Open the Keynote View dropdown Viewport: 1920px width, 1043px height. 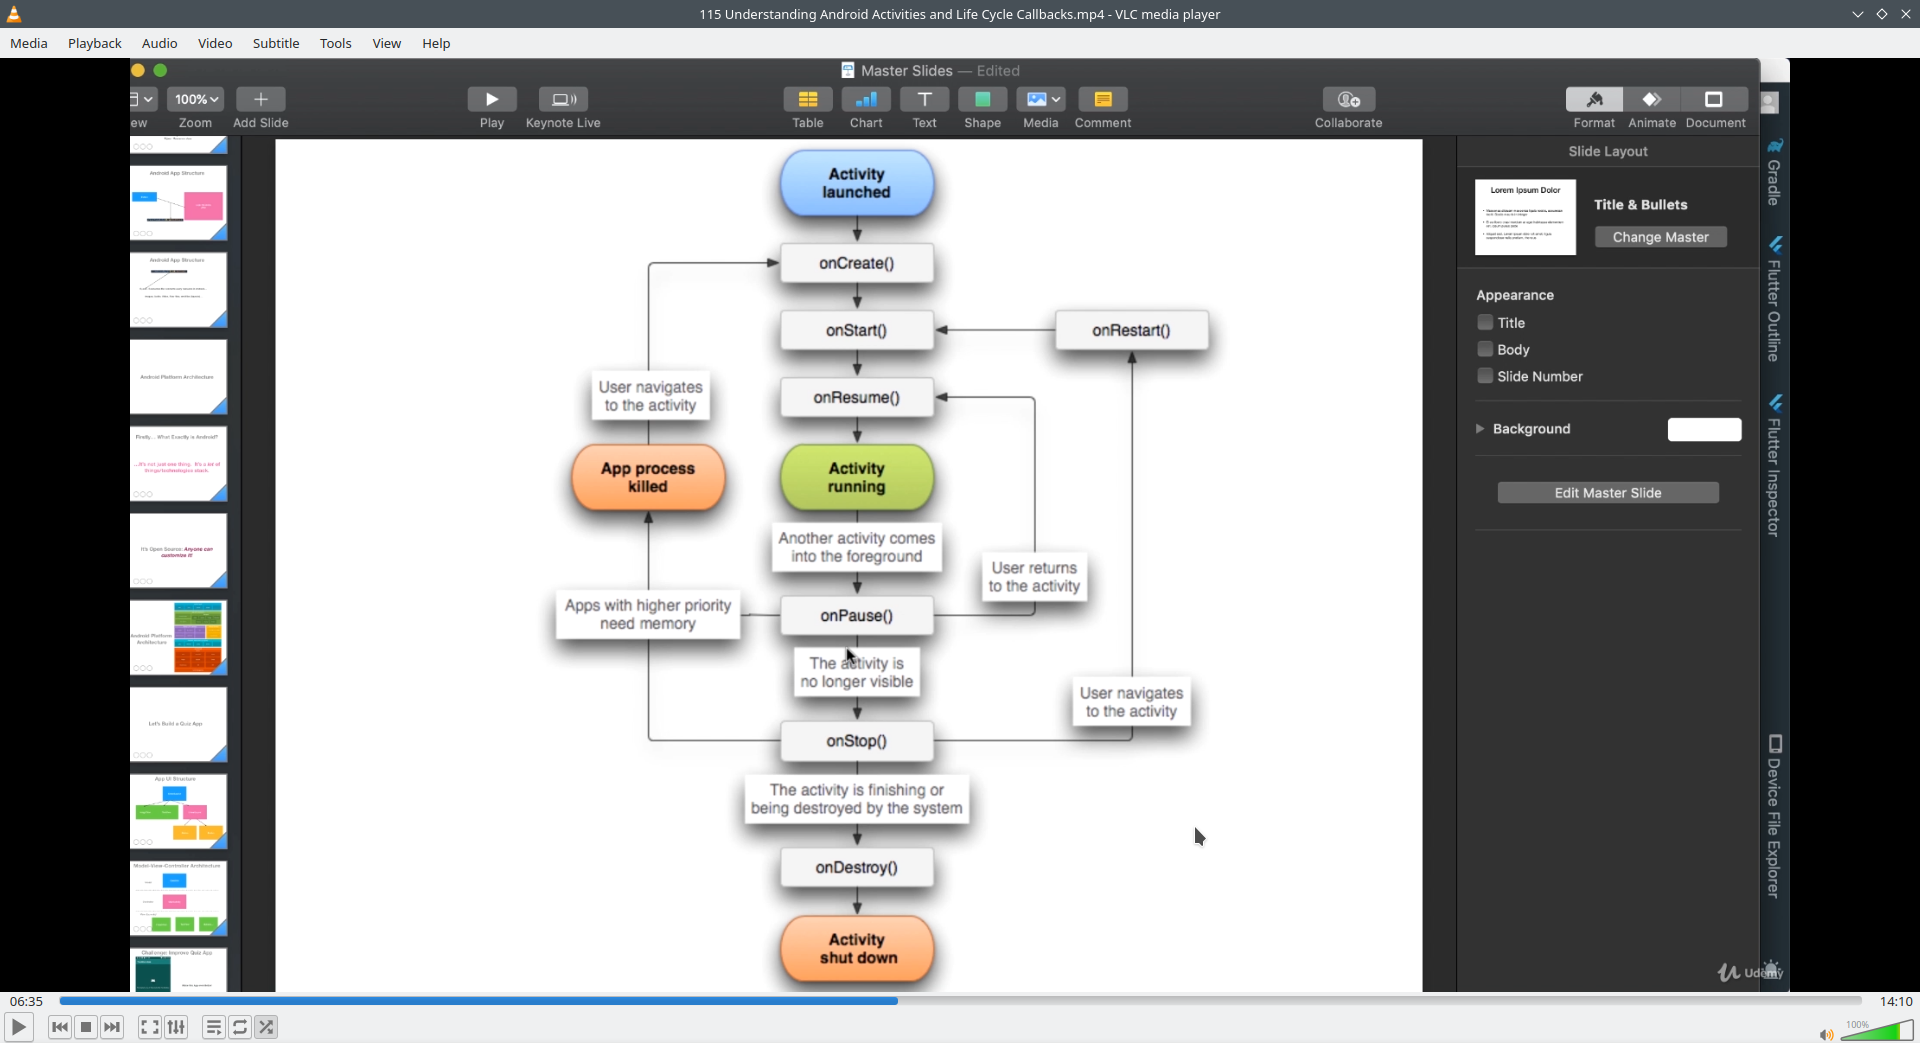click(x=143, y=99)
